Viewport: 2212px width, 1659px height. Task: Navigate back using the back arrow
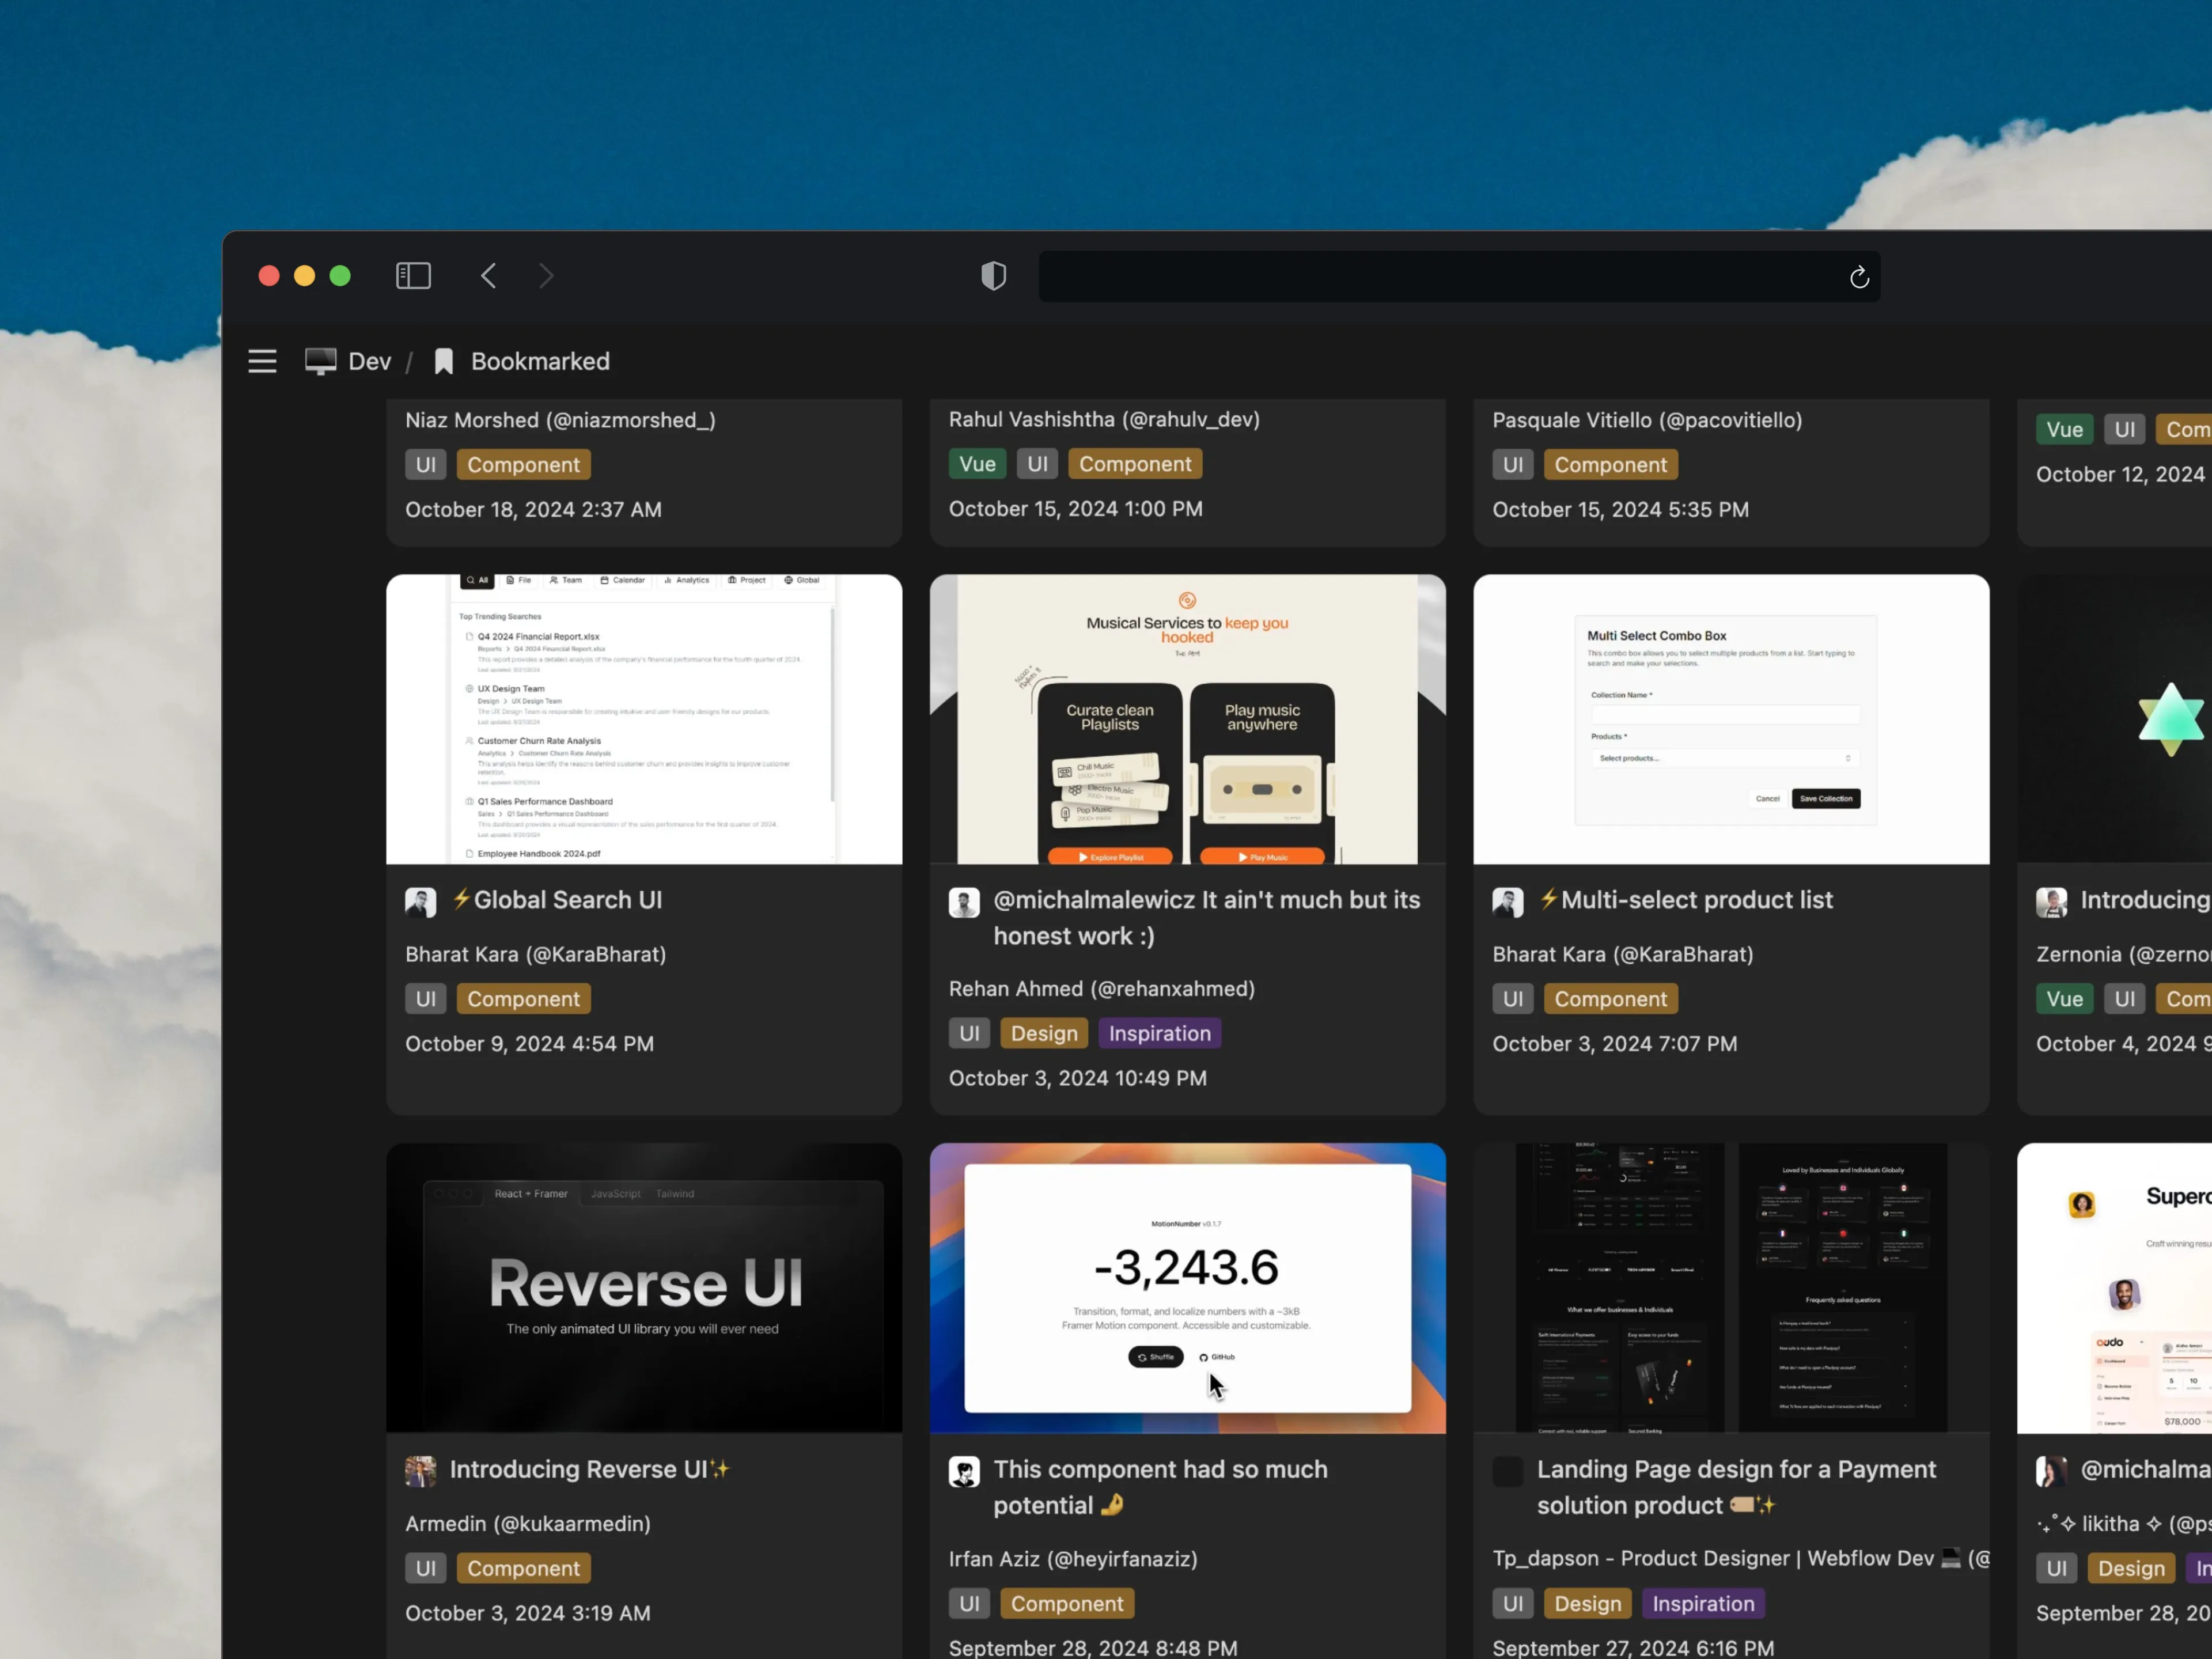point(488,276)
